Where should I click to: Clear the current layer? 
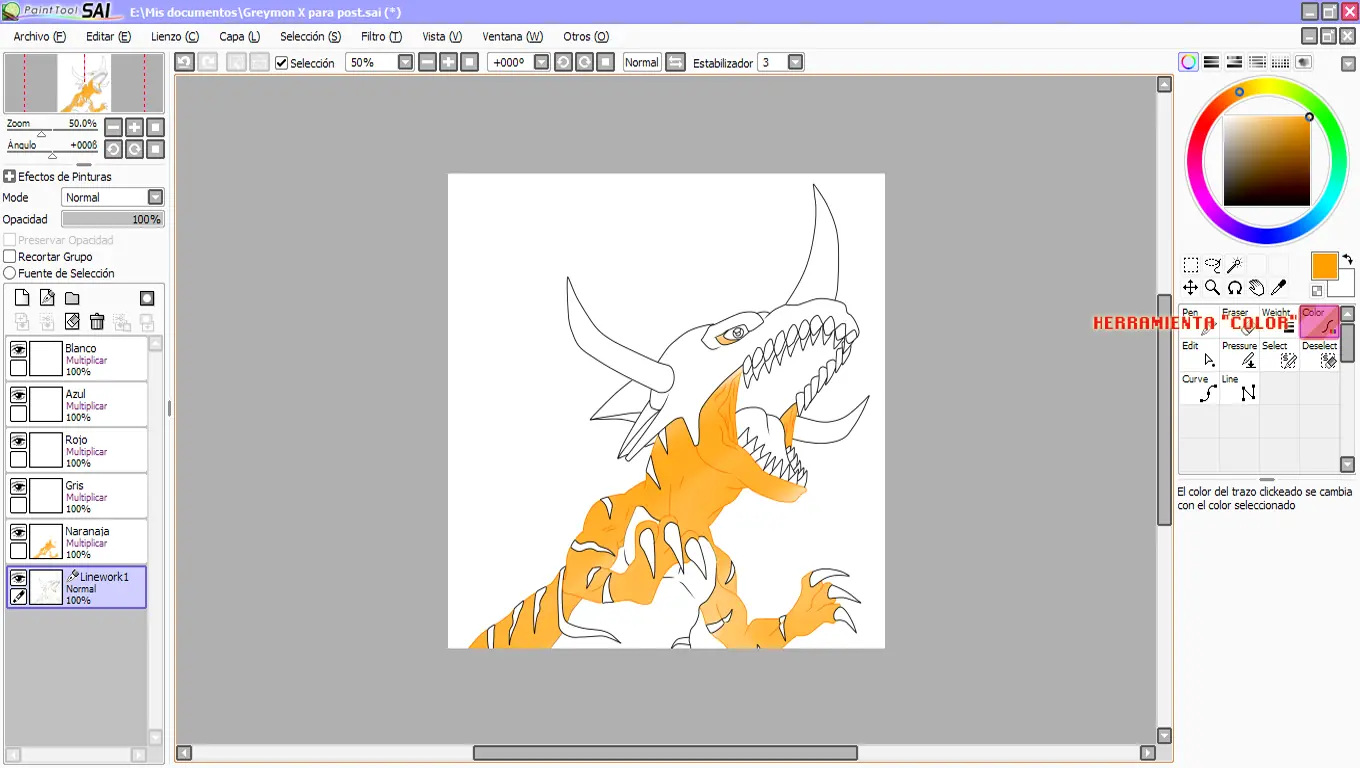click(x=72, y=321)
